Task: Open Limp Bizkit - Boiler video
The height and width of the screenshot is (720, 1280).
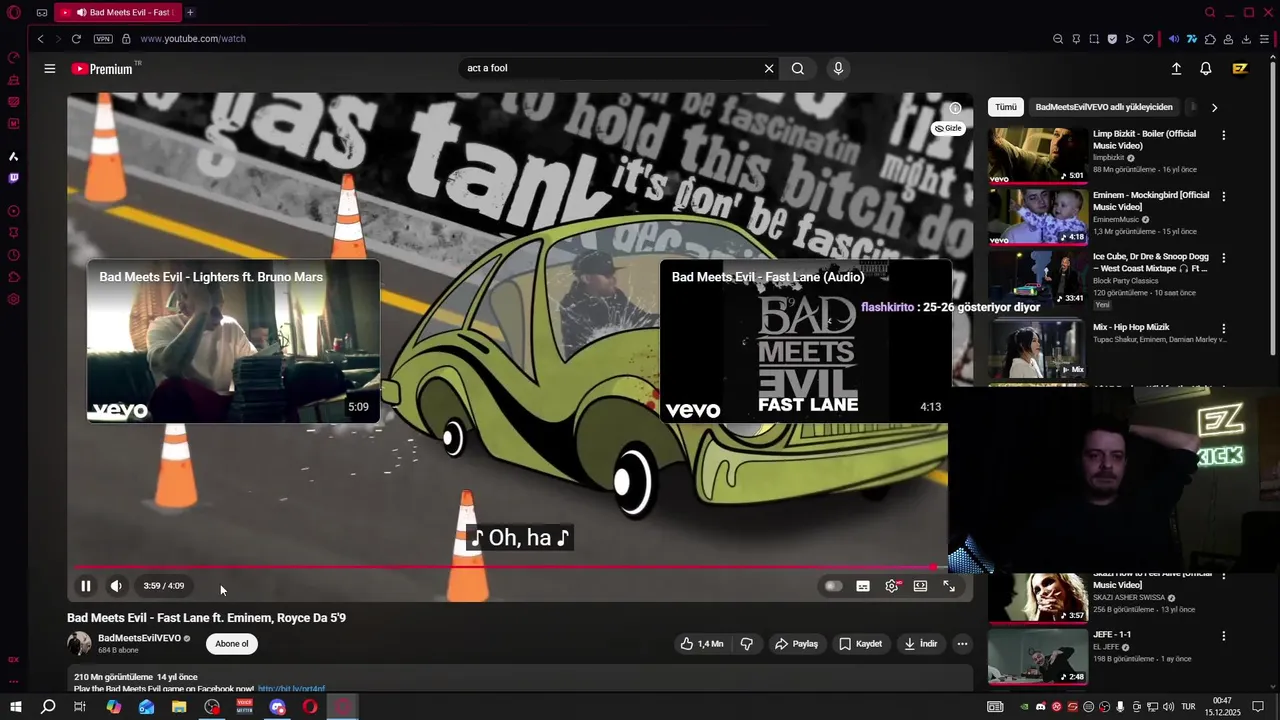Action: (1037, 155)
